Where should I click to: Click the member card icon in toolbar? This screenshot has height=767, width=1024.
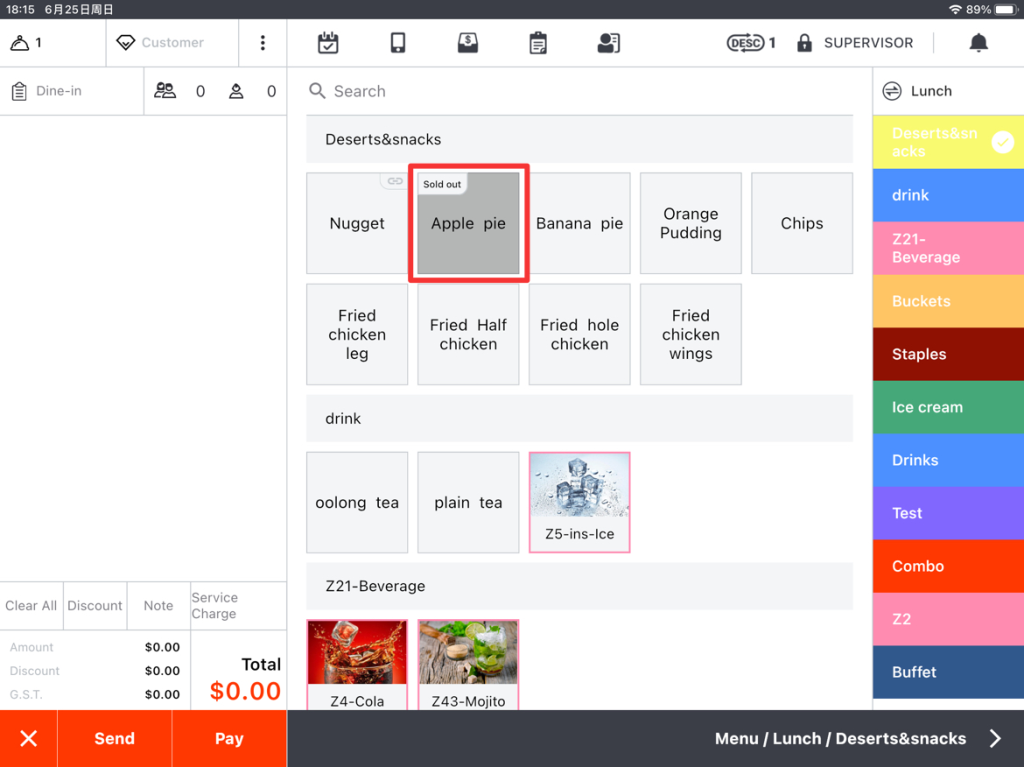pyautogui.click(x=608, y=43)
